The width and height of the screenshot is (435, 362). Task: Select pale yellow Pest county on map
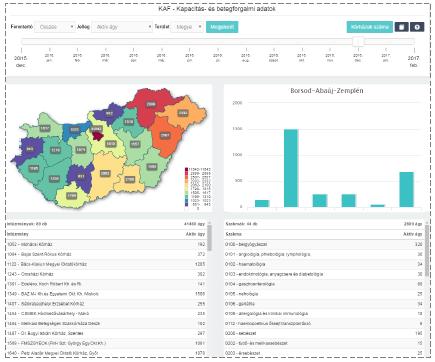[111, 144]
